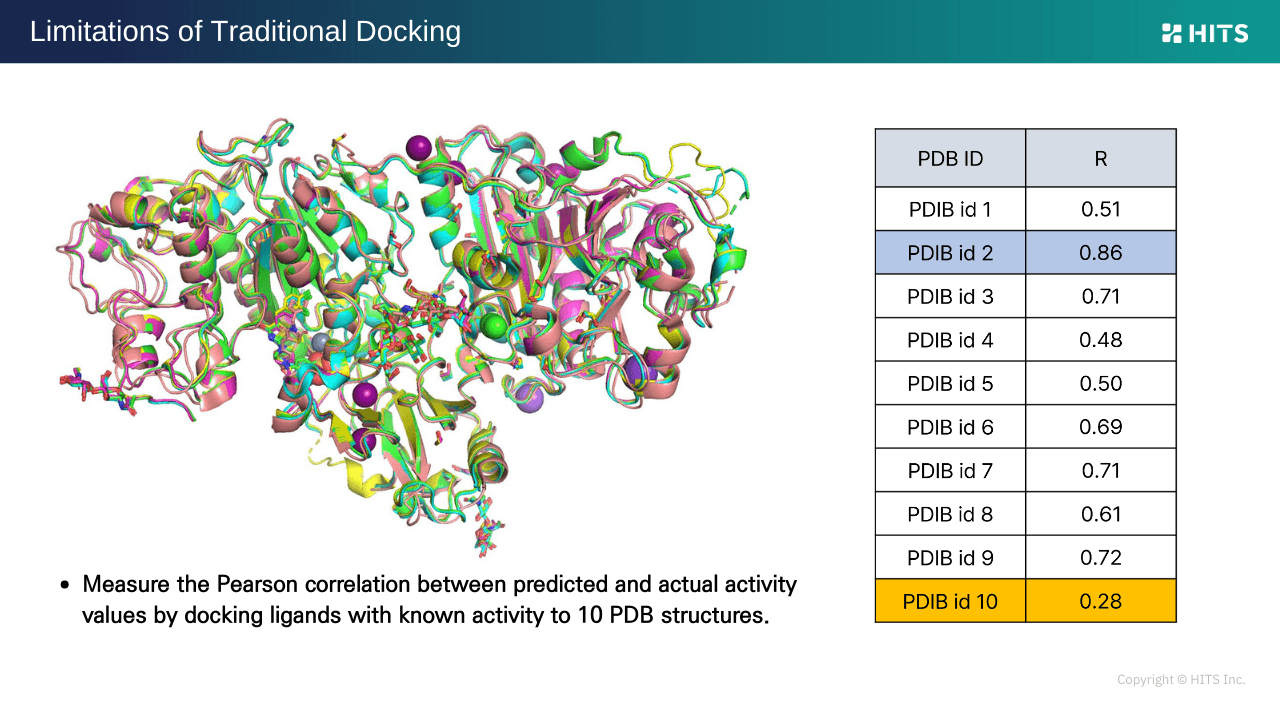Click the Pearson correlation bullet text

pyautogui.click(x=438, y=599)
